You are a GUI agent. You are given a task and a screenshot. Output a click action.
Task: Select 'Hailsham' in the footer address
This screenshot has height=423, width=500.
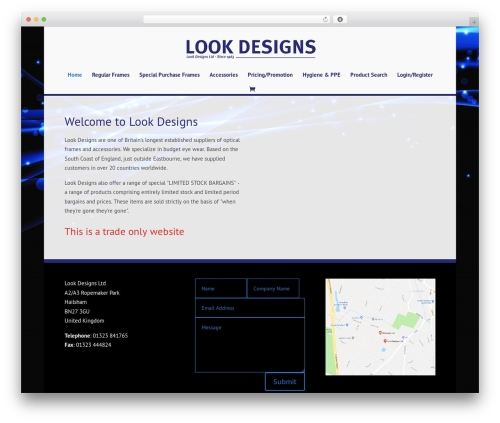[x=76, y=302]
